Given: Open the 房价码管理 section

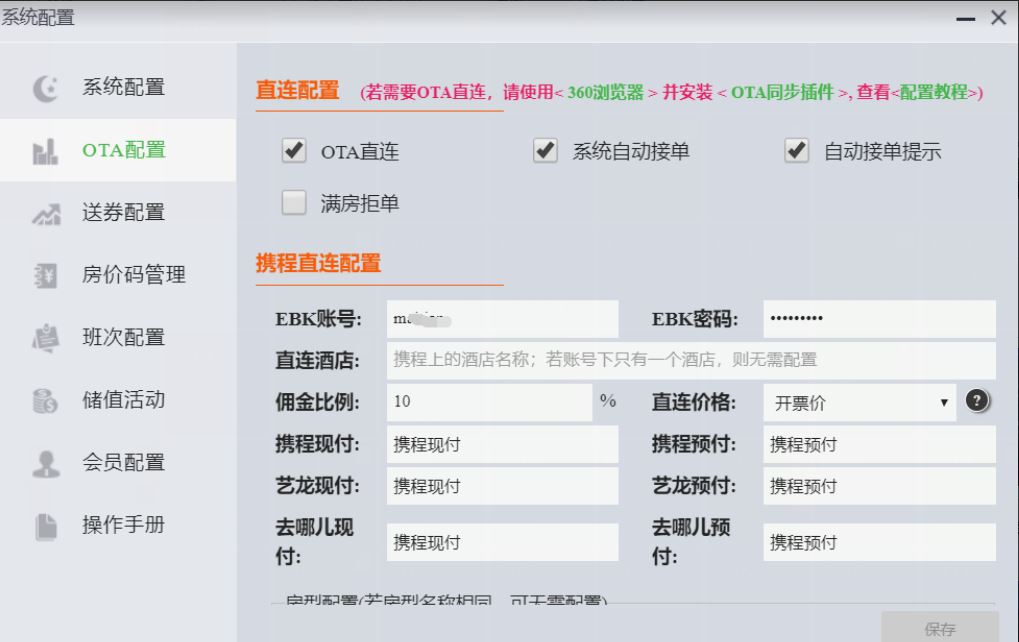Looking at the screenshot, I should click(133, 276).
